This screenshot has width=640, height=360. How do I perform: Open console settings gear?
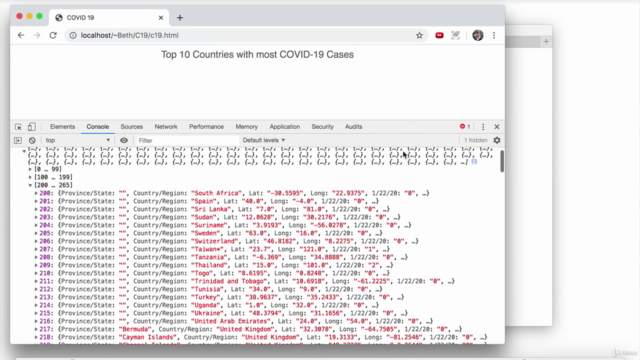[x=497, y=140]
